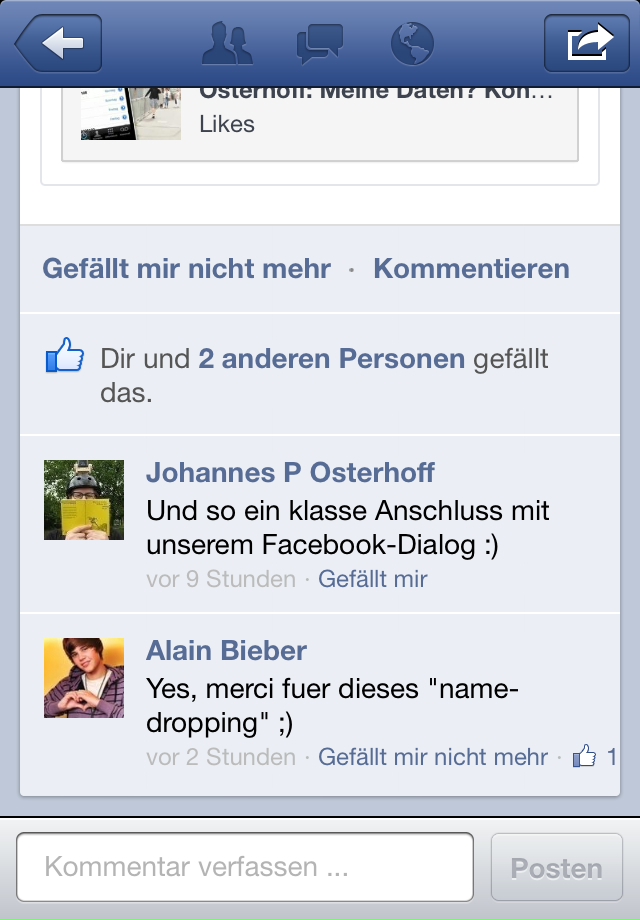
Task: Open the notifications globe icon
Action: pos(412,43)
